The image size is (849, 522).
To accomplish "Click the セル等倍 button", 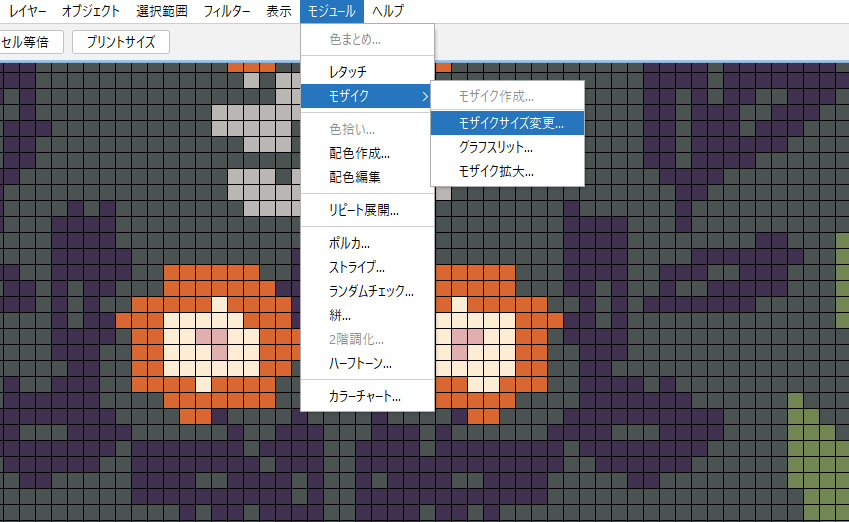I will 30,42.
